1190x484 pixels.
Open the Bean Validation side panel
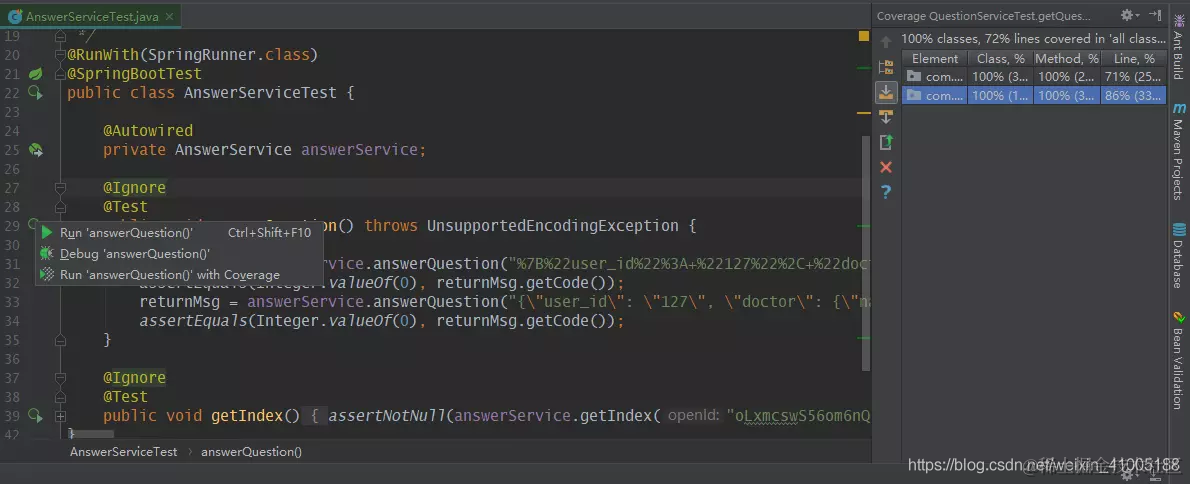1179,360
